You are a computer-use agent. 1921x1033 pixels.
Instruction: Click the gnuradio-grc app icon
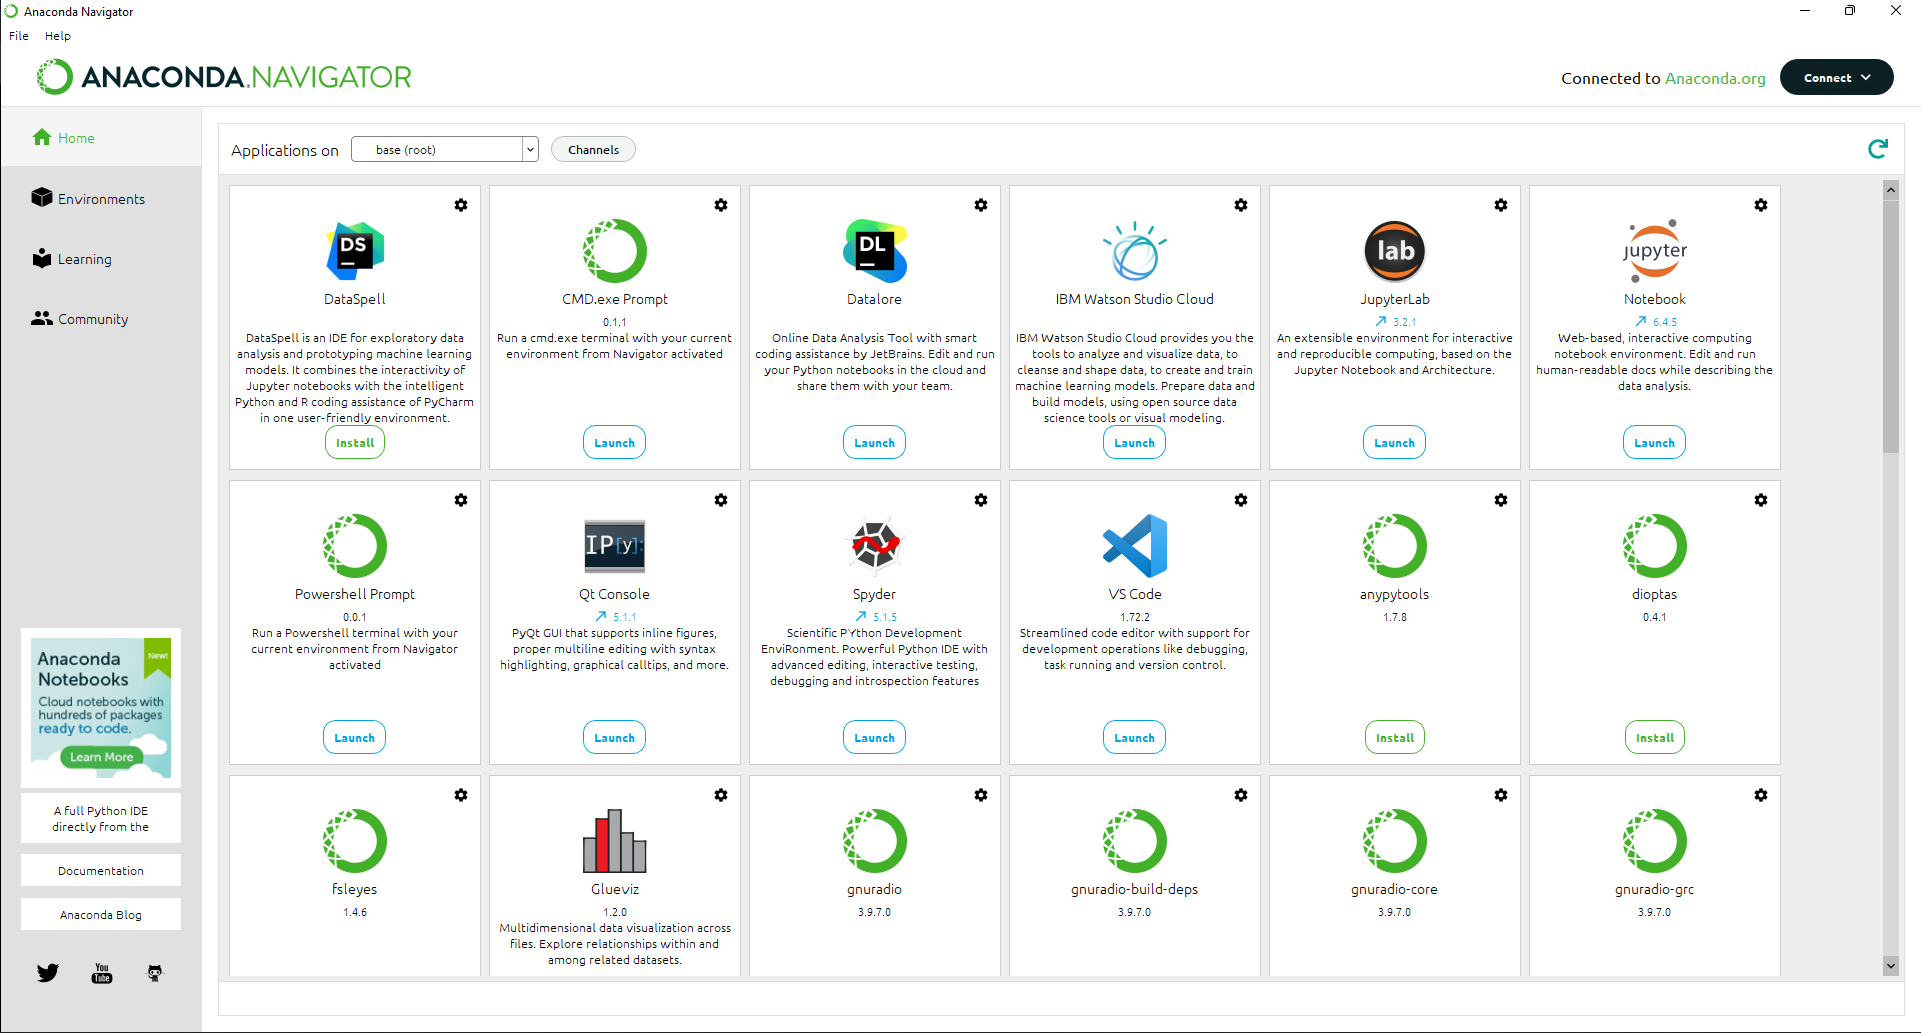[x=1655, y=841]
